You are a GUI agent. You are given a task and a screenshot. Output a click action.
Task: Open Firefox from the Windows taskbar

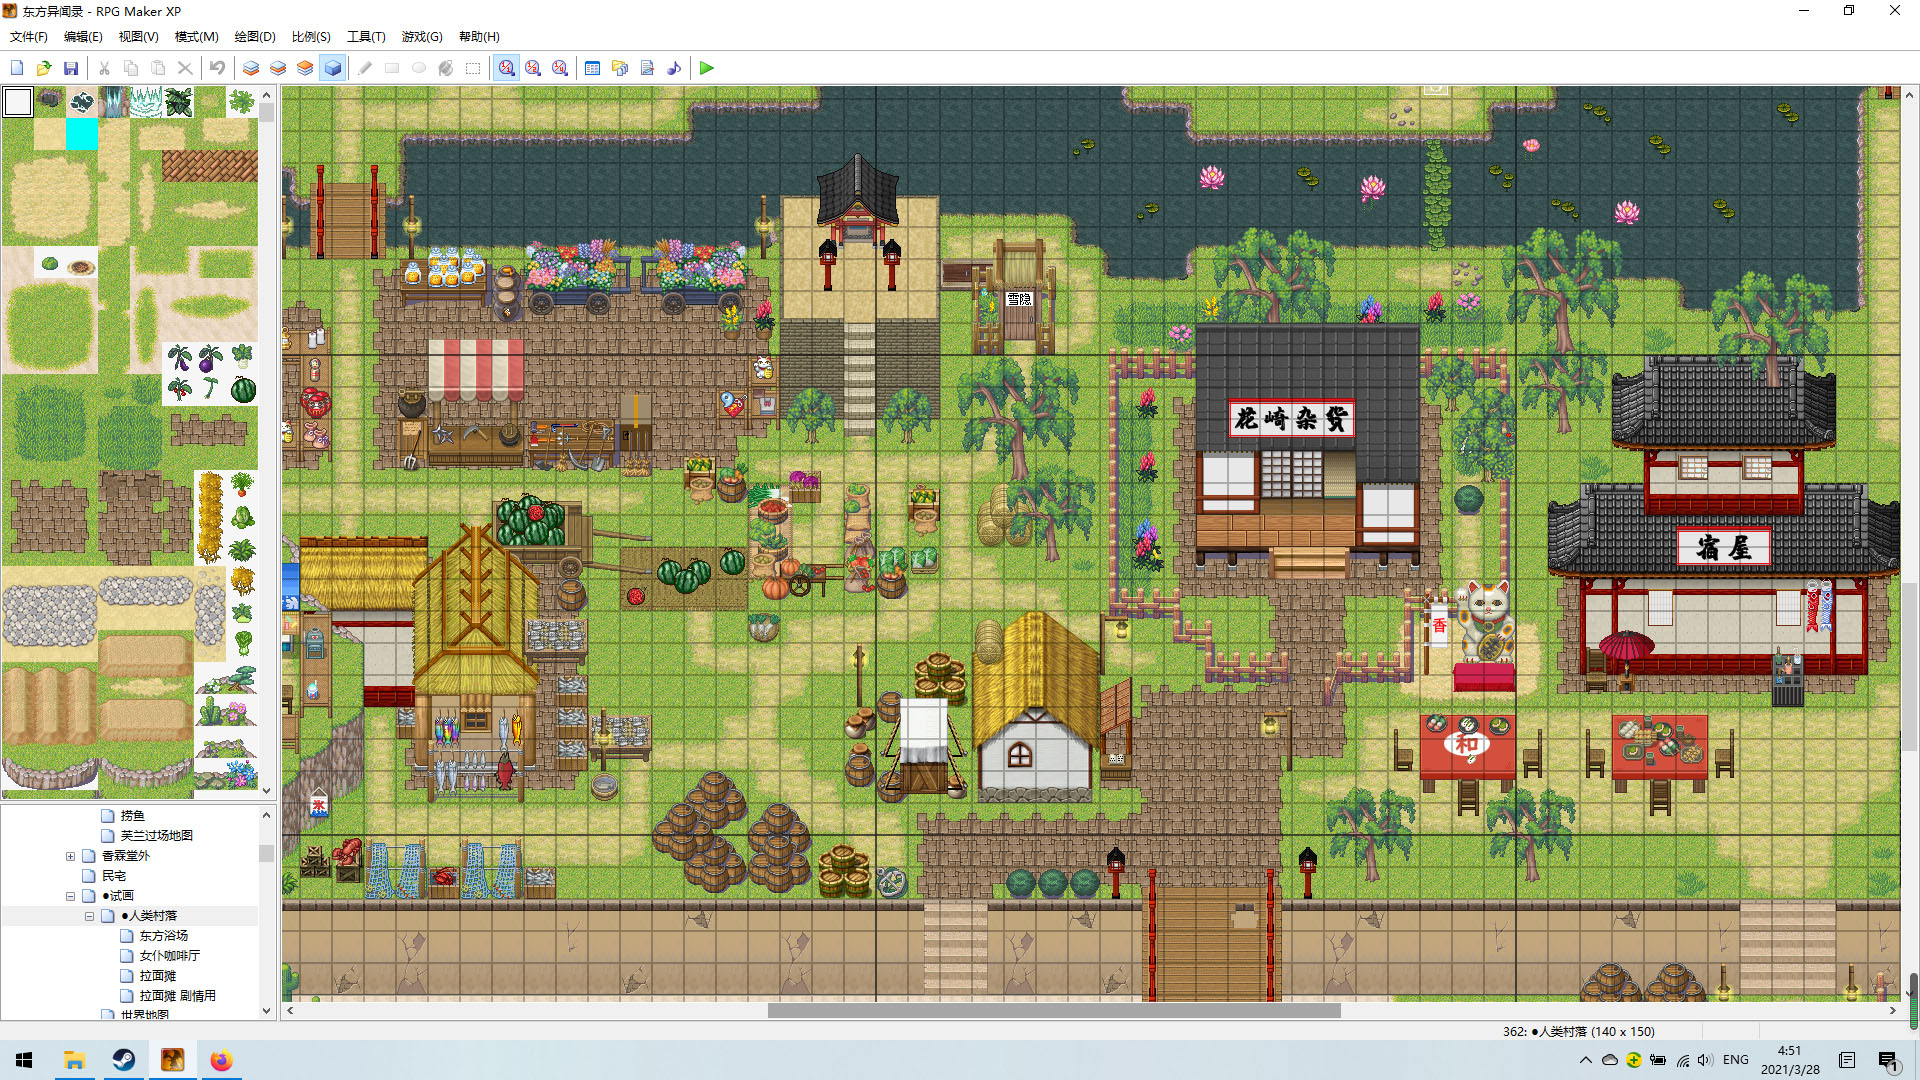(221, 1060)
